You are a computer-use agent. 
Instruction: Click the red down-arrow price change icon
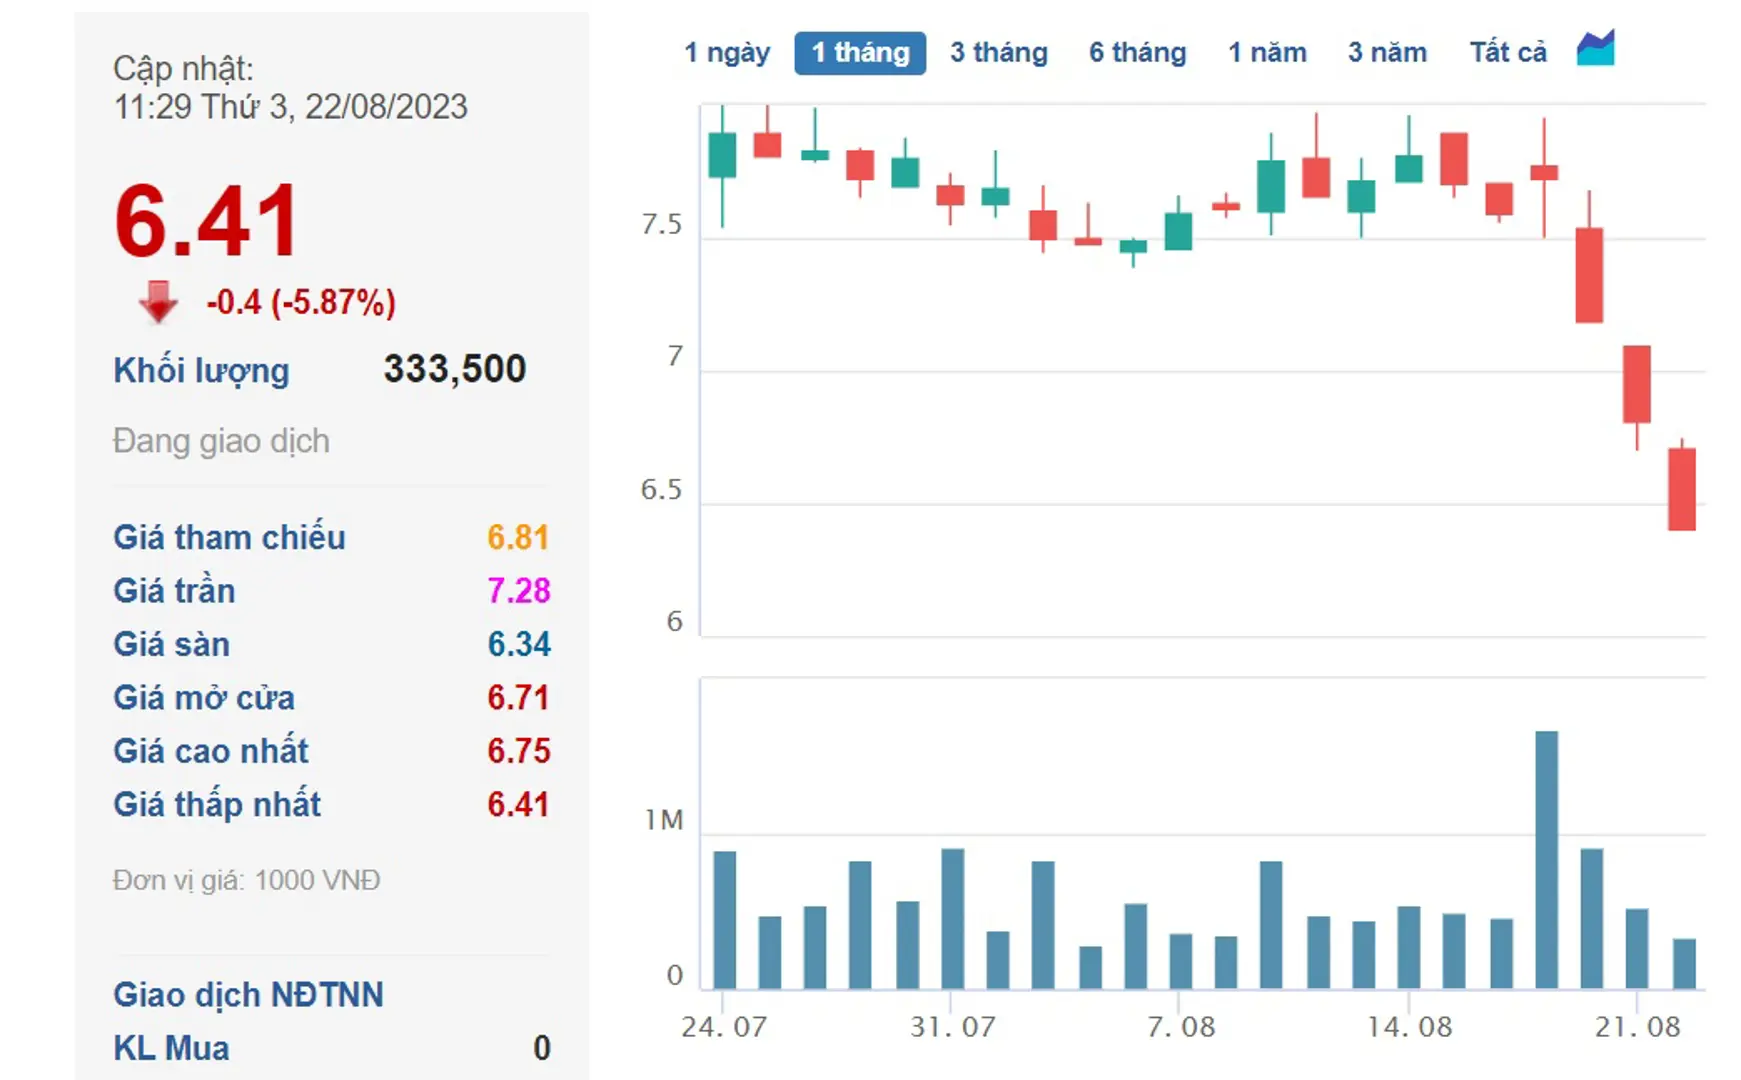[158, 301]
